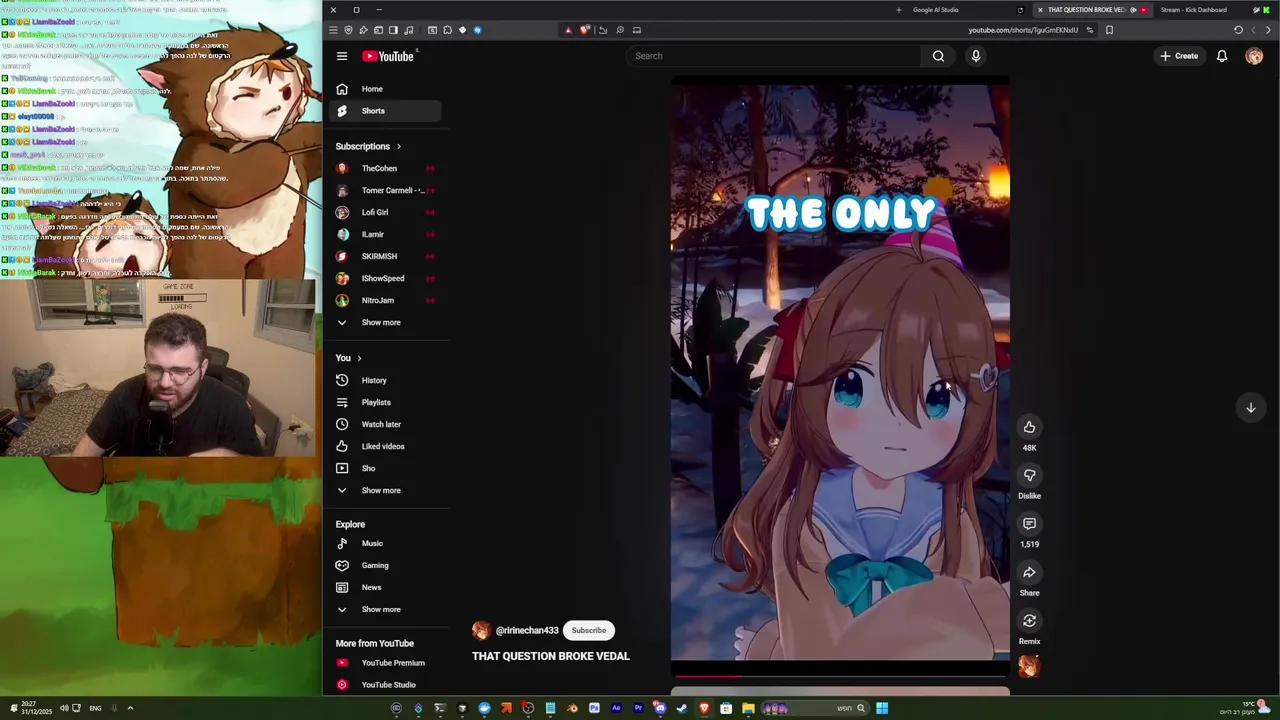Open Photoshop from the taskbar
The height and width of the screenshot is (720, 1280).
pyautogui.click(x=594, y=708)
